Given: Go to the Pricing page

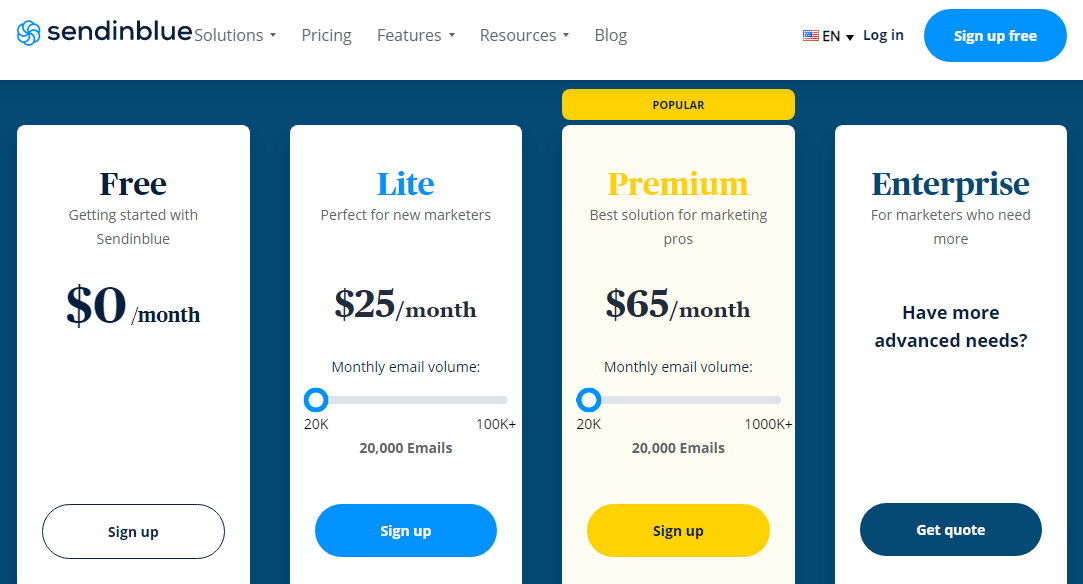Looking at the screenshot, I should 326,35.
